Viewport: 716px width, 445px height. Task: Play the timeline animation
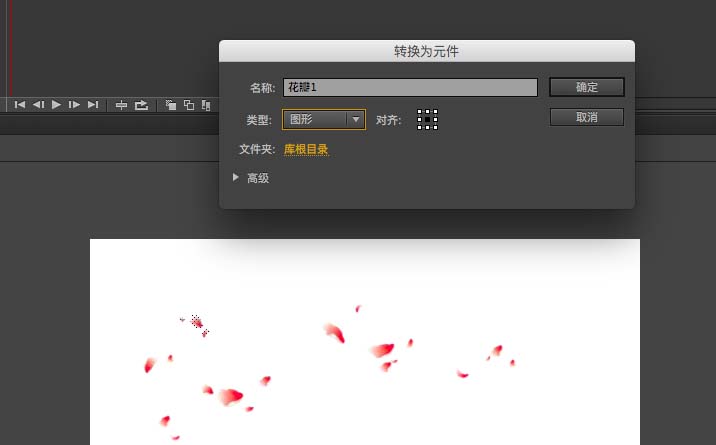tap(56, 105)
